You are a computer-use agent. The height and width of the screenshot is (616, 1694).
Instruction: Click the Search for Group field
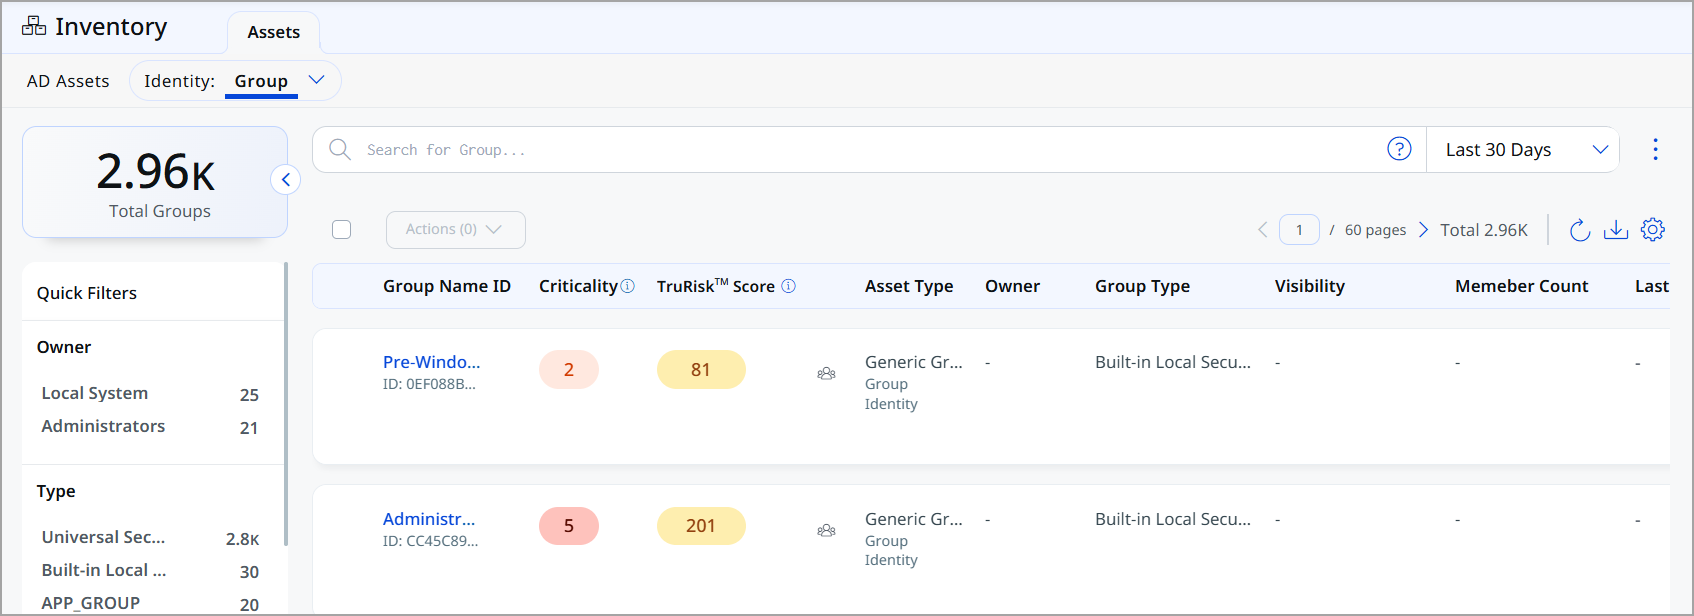(870, 149)
